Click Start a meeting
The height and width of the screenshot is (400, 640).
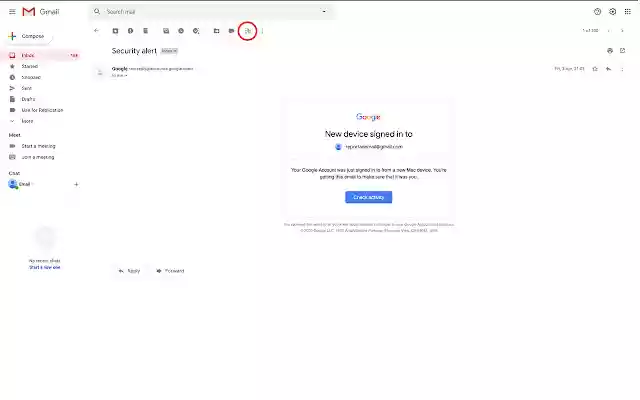click(x=38, y=146)
